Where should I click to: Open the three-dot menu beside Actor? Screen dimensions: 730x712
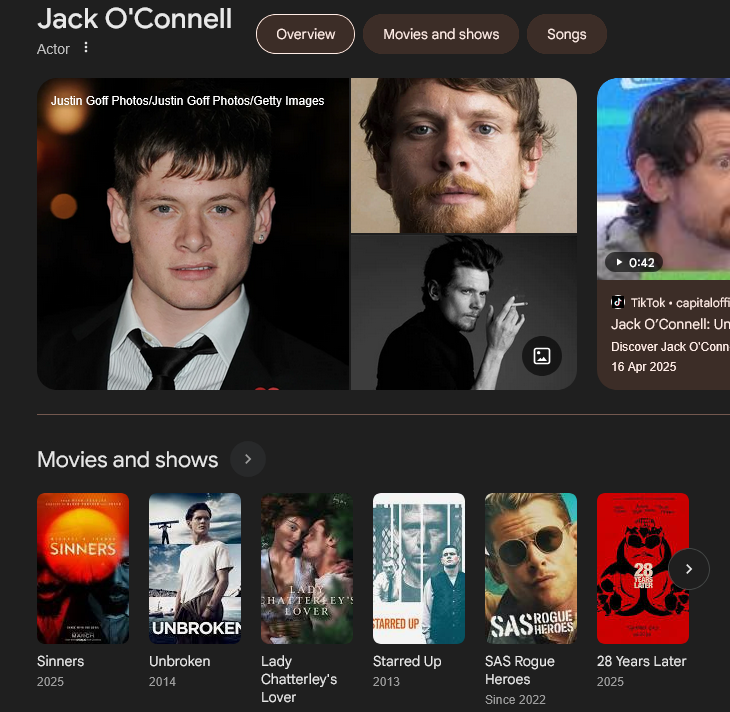tap(86, 47)
